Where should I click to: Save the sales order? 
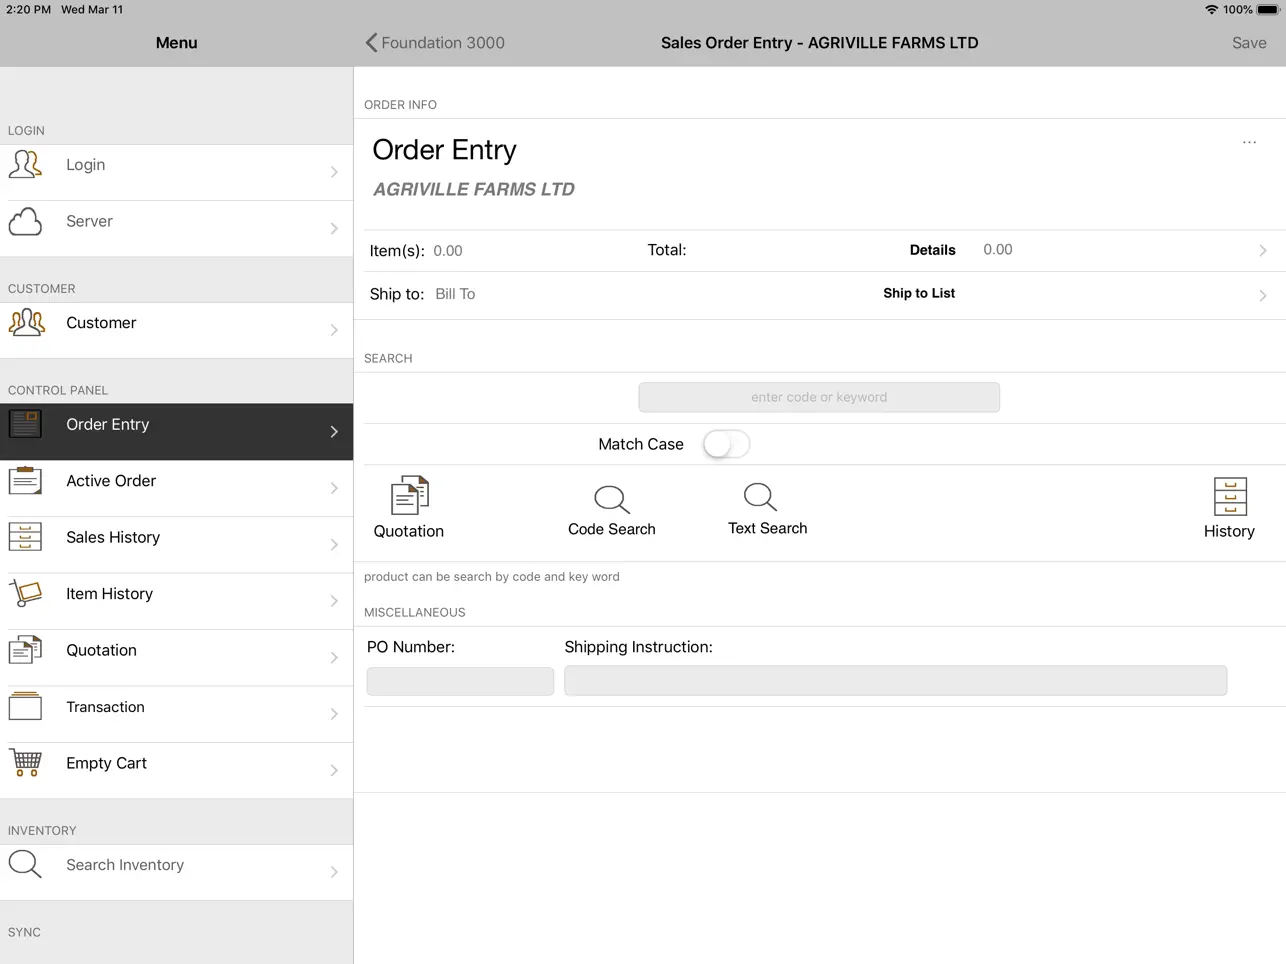point(1249,43)
